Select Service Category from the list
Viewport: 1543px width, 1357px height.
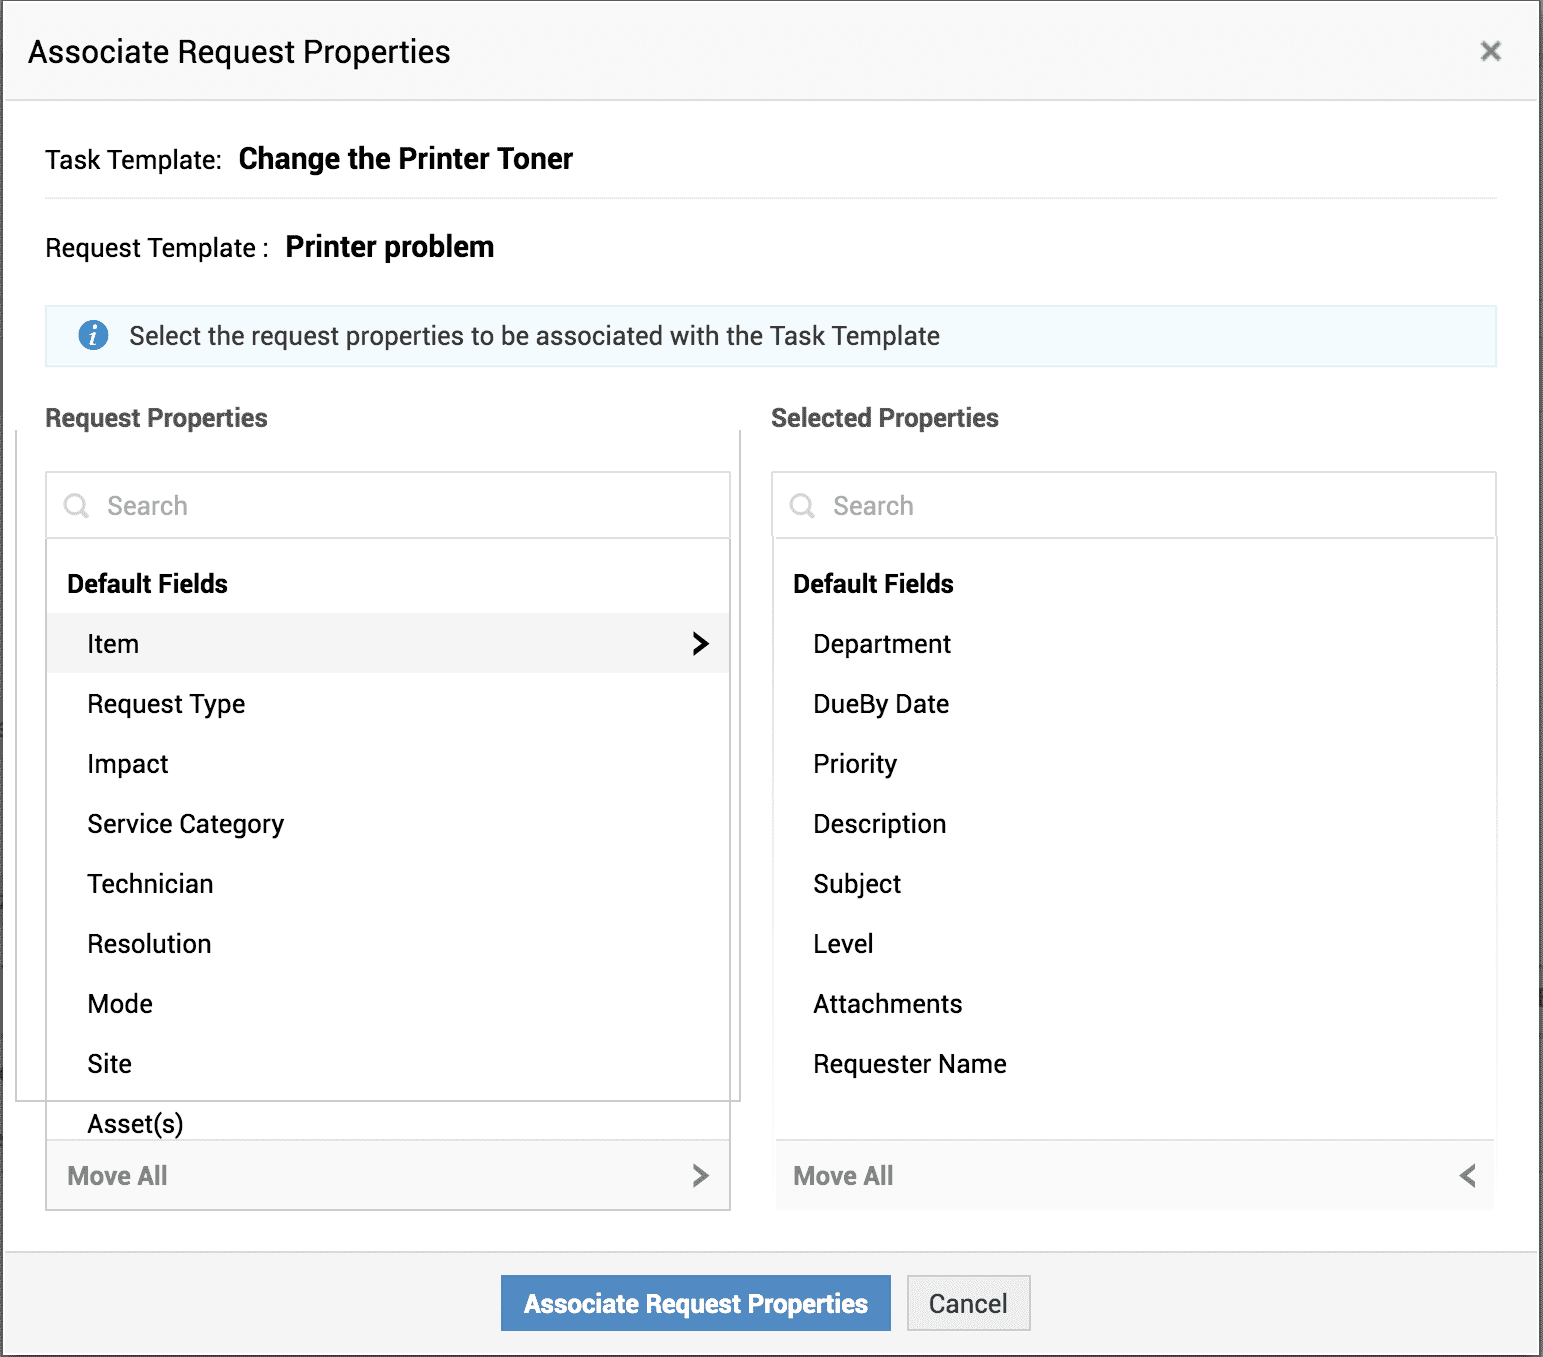point(186,824)
